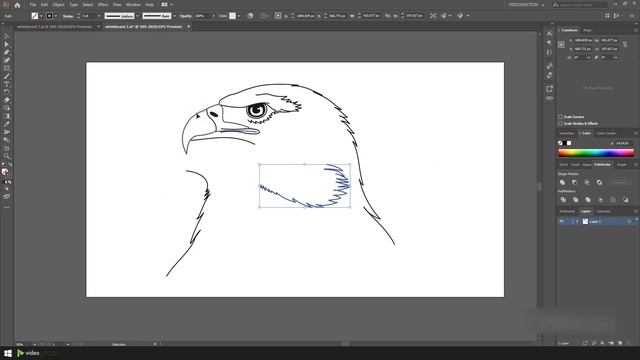Screen dimensions: 640x360
Task: Click the Exclude shape mode icon
Action: tap(599, 182)
